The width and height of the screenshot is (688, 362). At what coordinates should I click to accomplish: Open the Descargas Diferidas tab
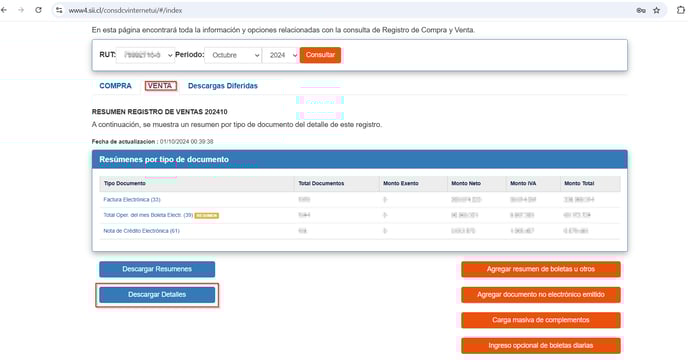(x=223, y=86)
